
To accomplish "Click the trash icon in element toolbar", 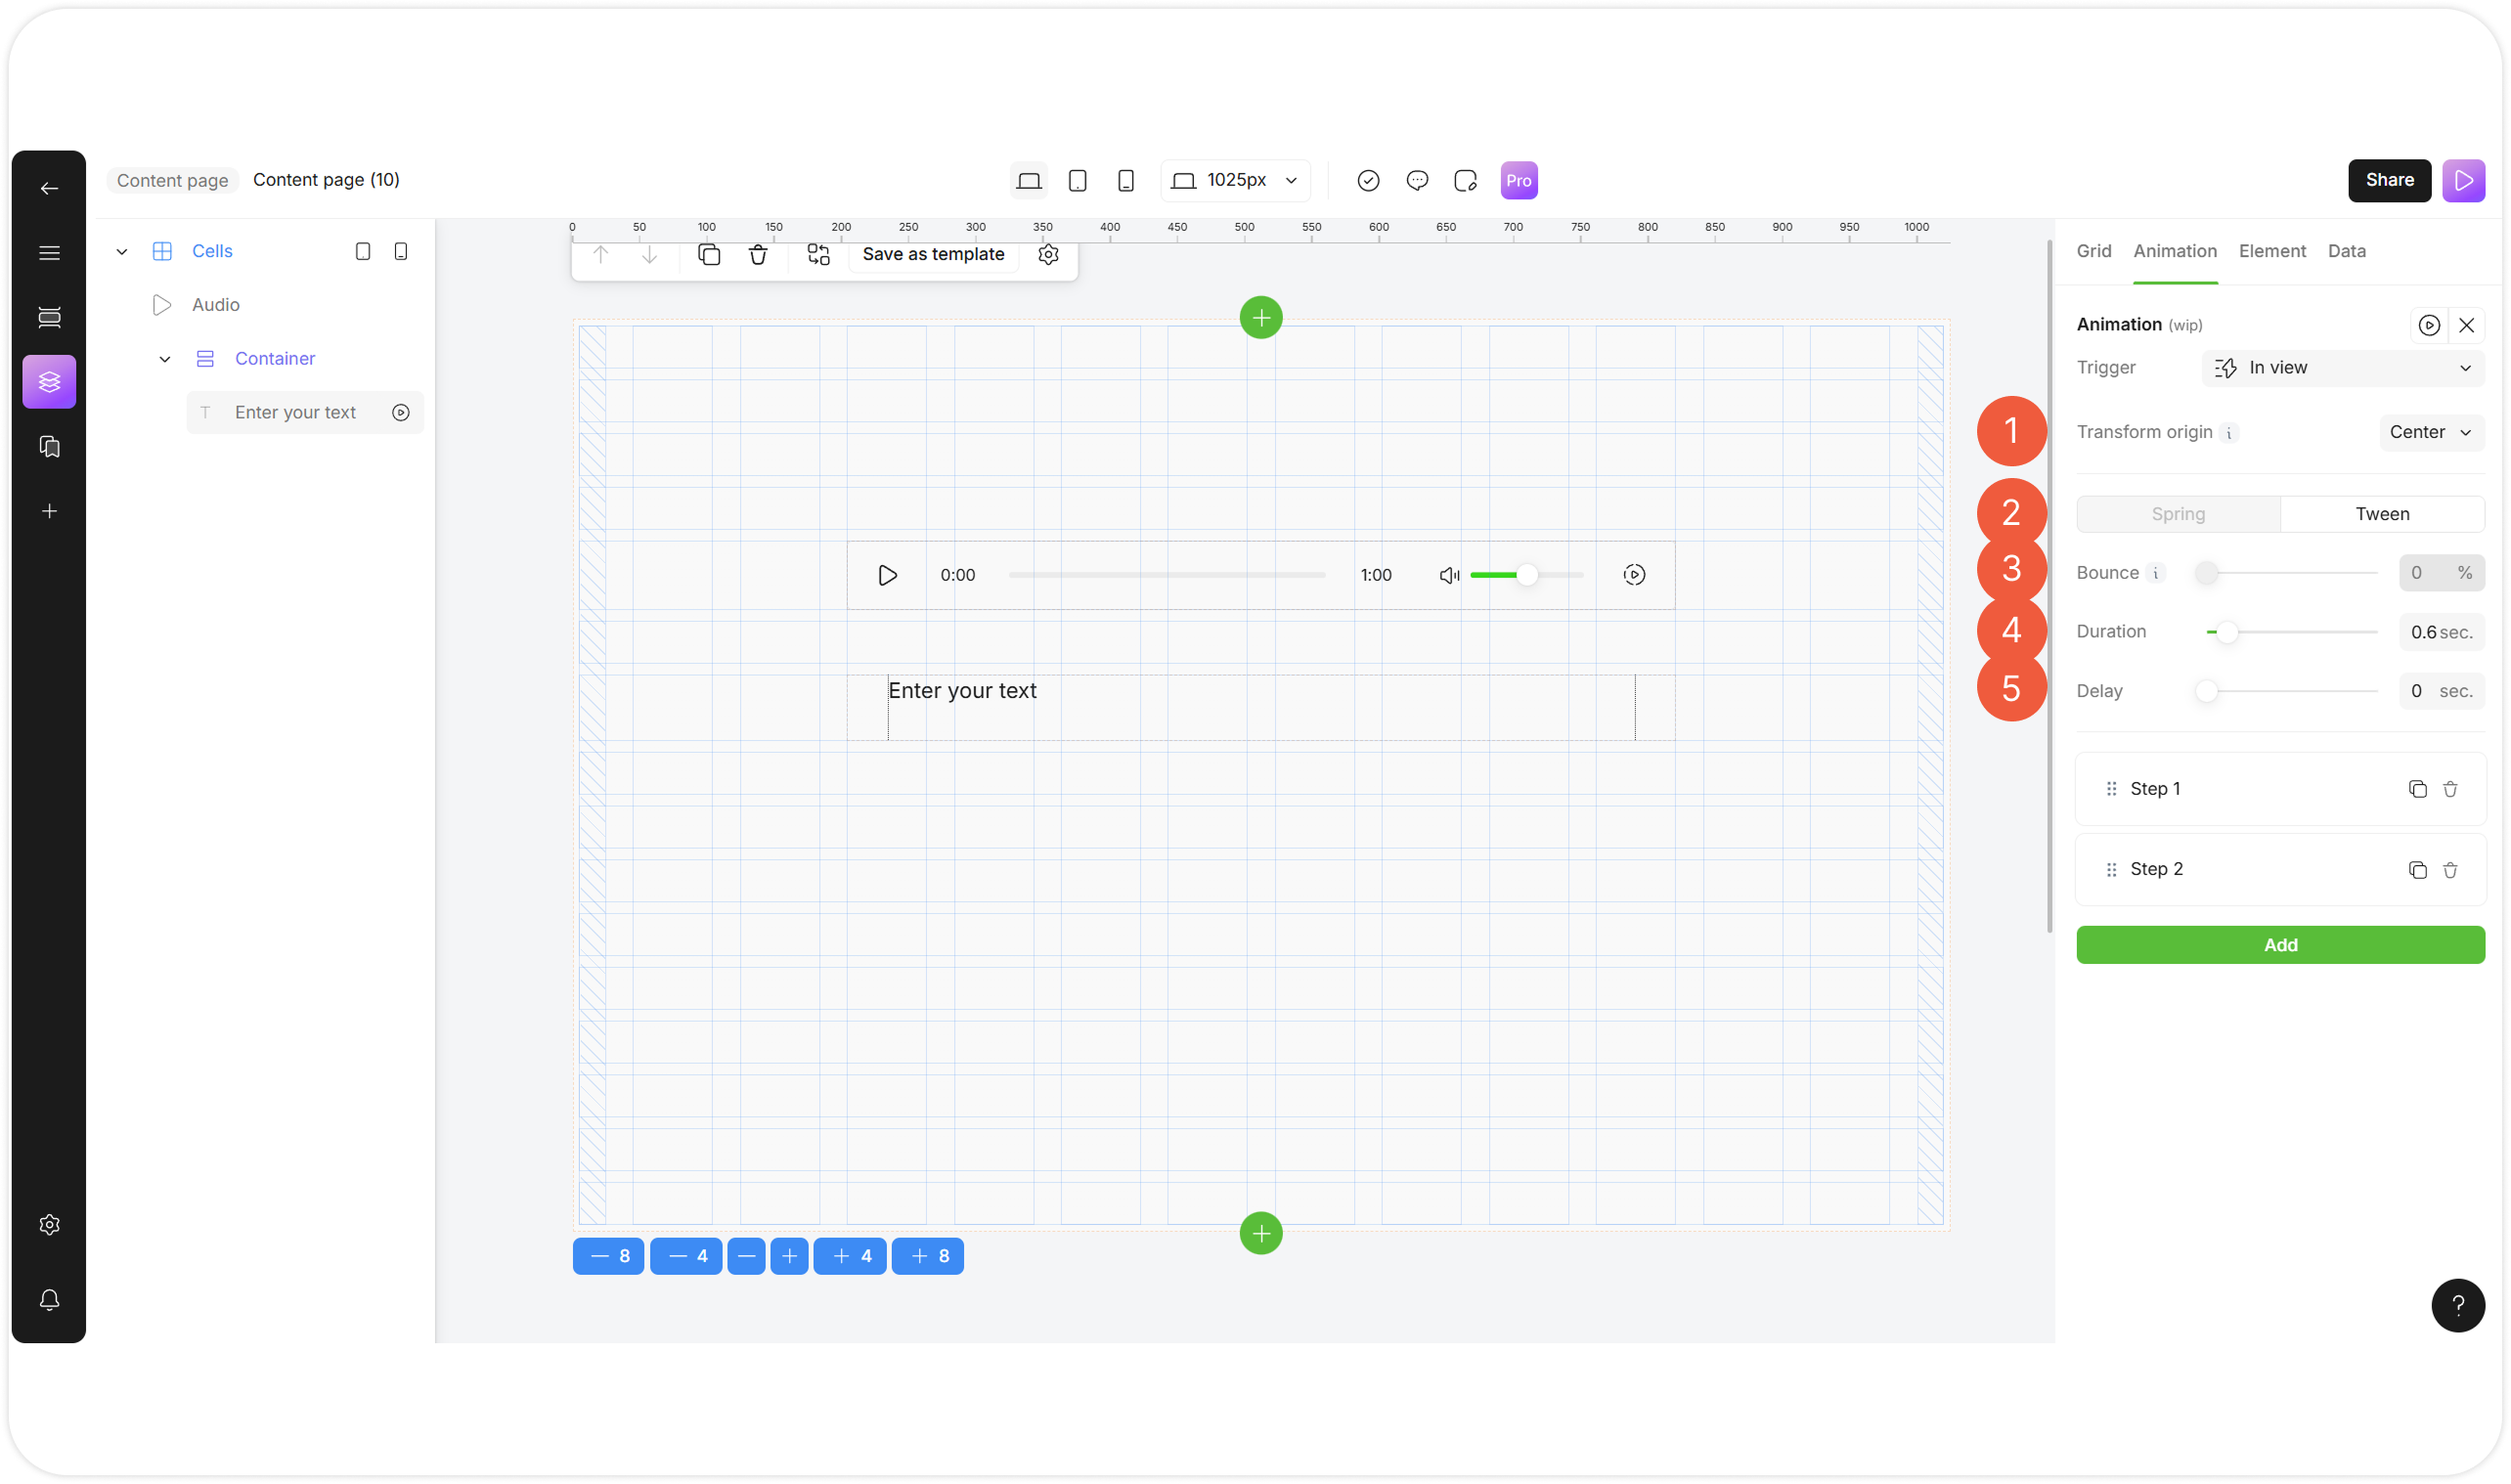I will [x=758, y=255].
